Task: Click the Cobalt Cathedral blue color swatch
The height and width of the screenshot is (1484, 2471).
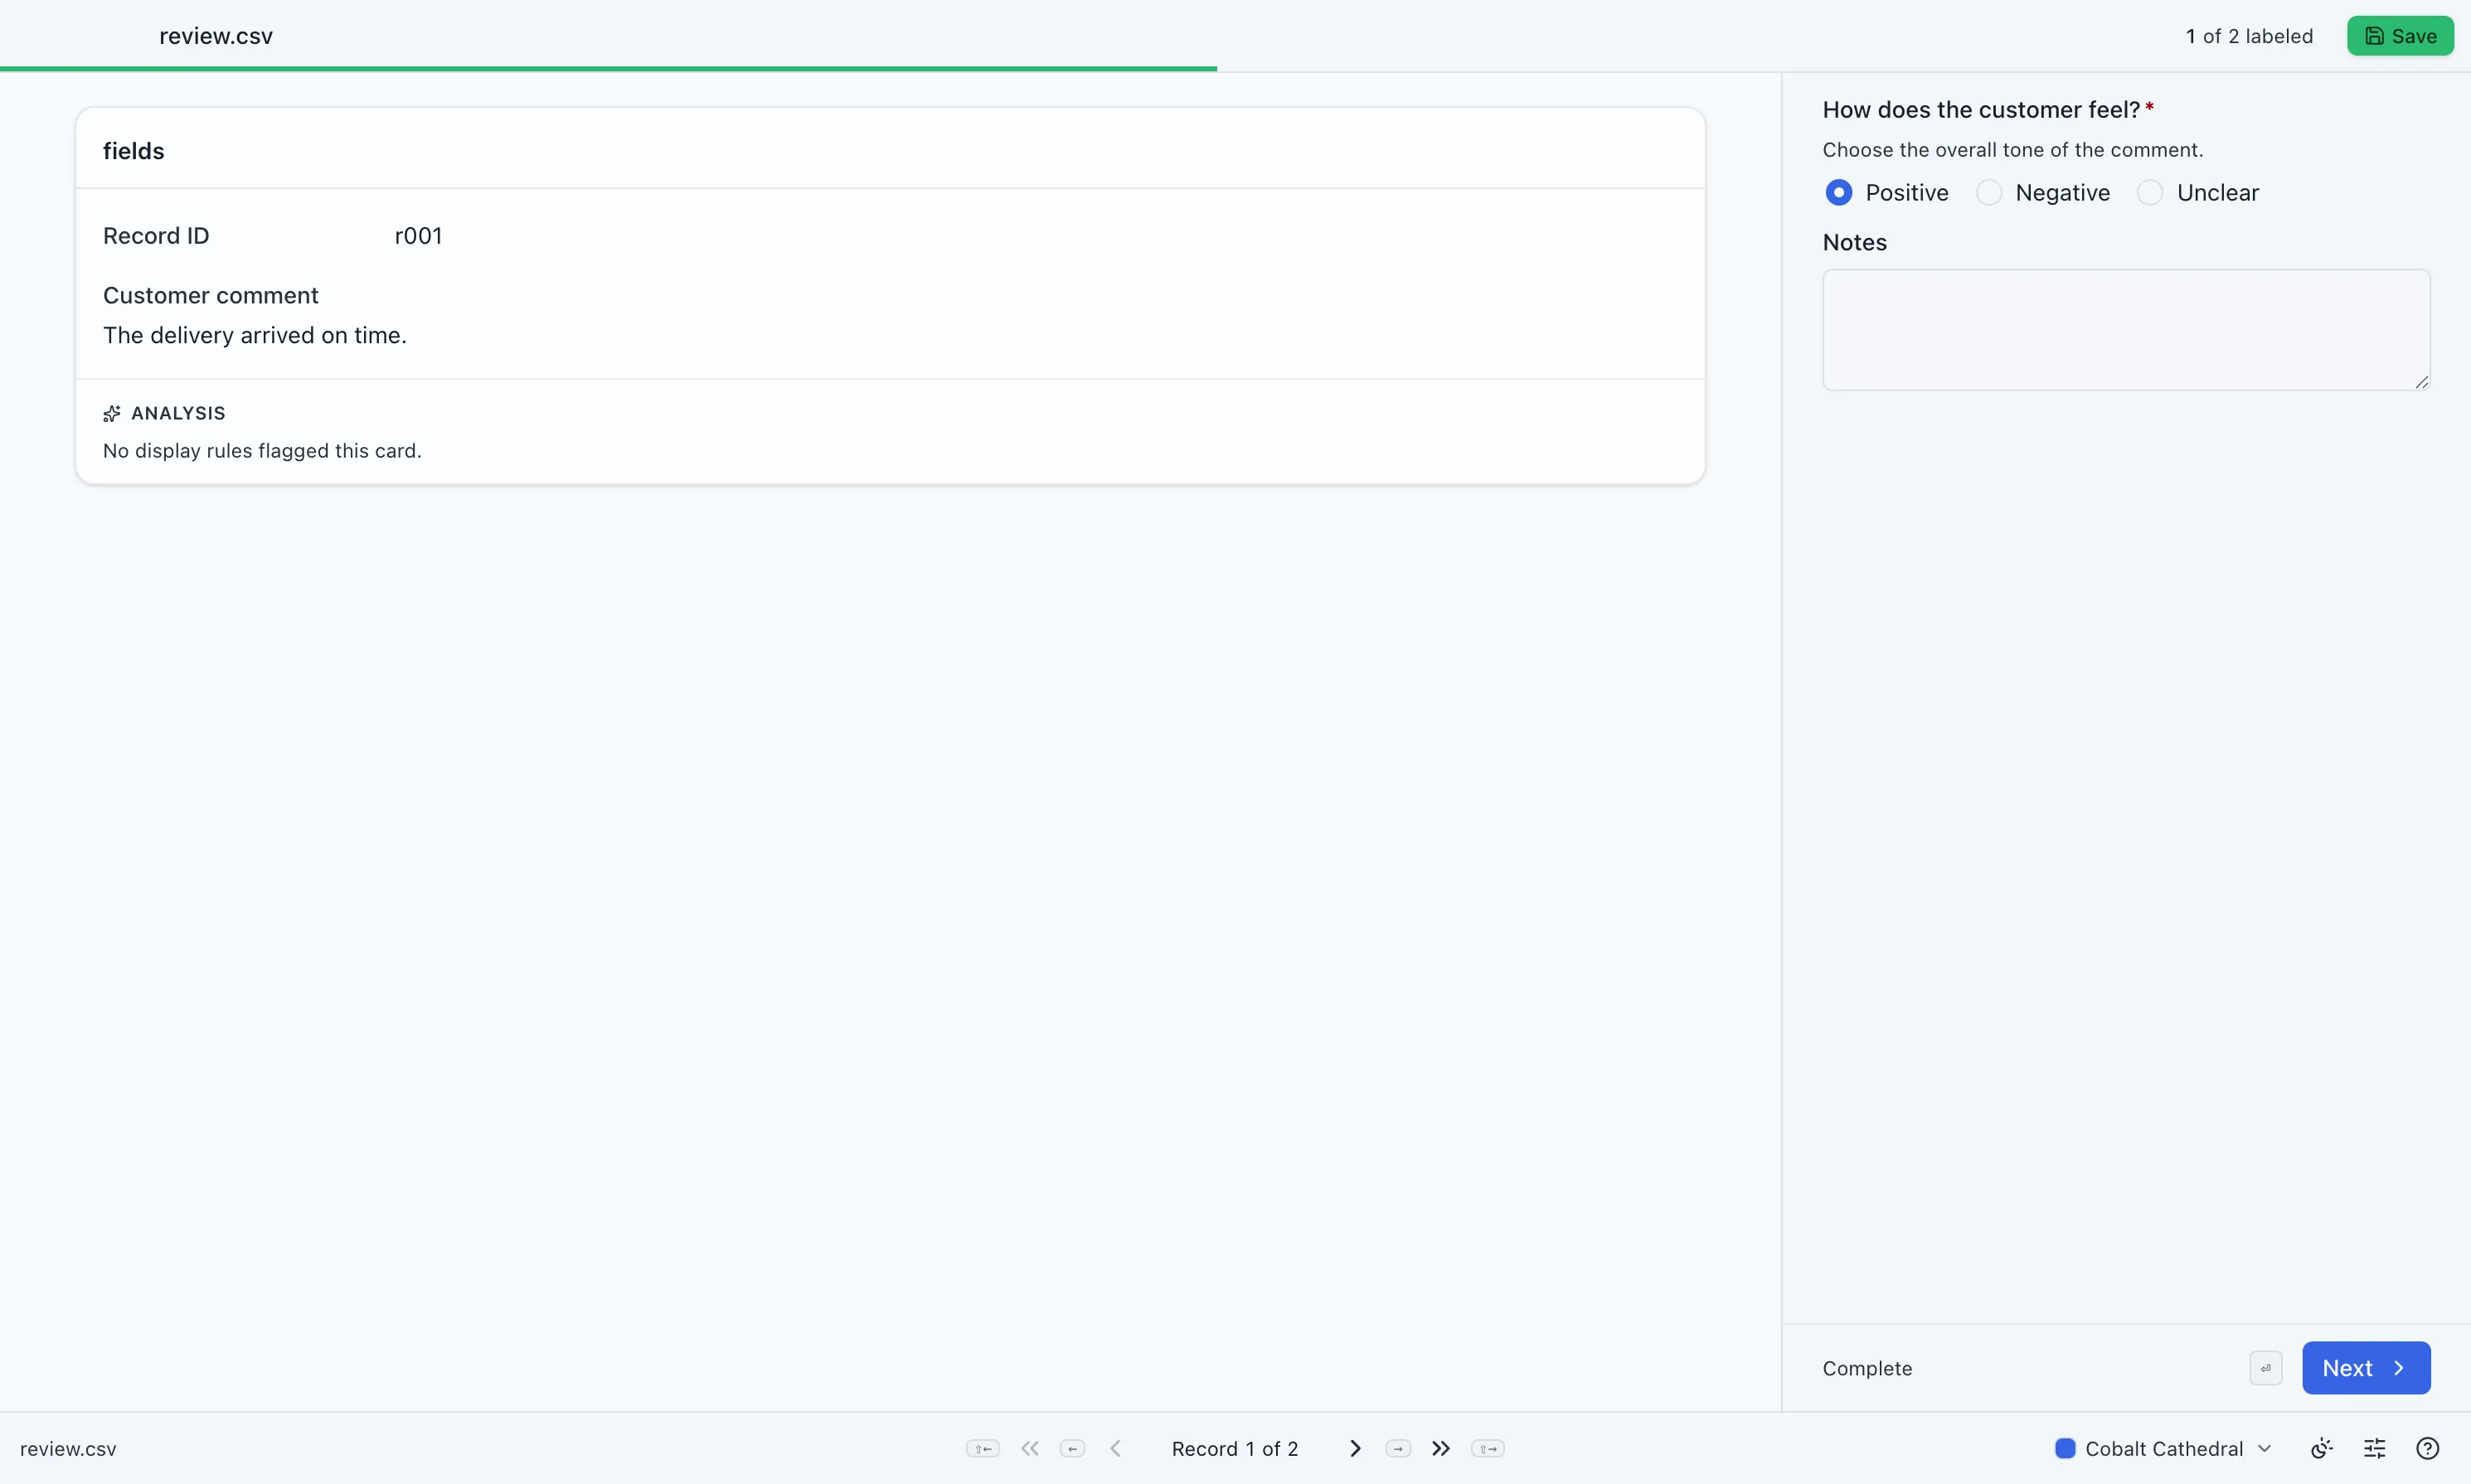Action: coord(2065,1448)
